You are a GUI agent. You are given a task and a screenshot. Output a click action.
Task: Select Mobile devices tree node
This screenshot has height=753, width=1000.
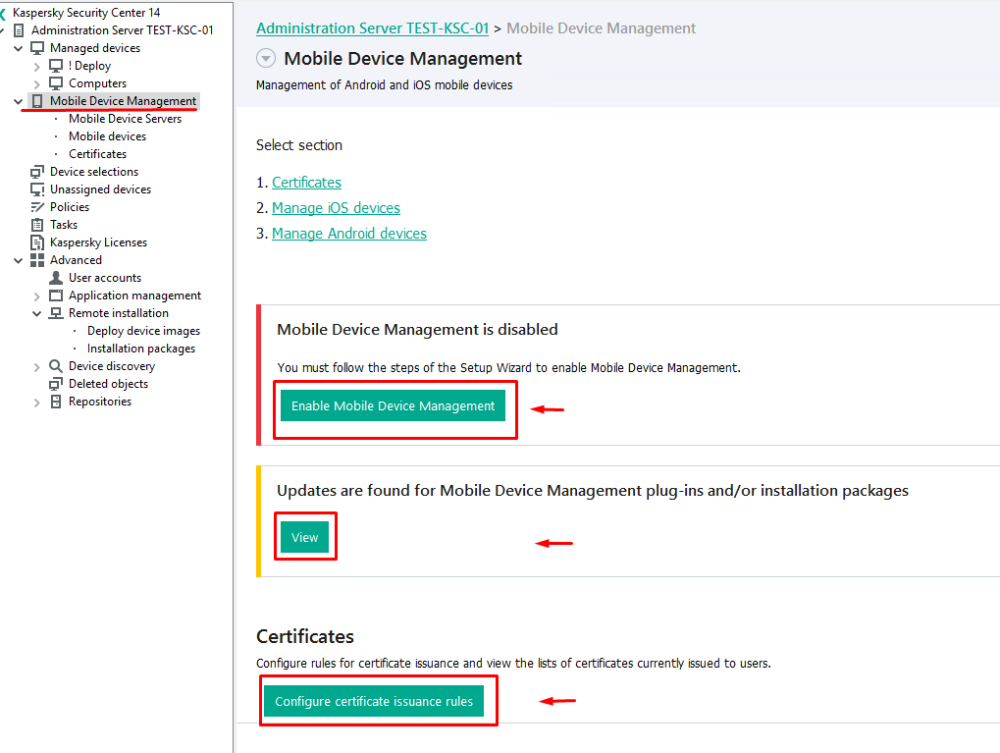click(107, 136)
